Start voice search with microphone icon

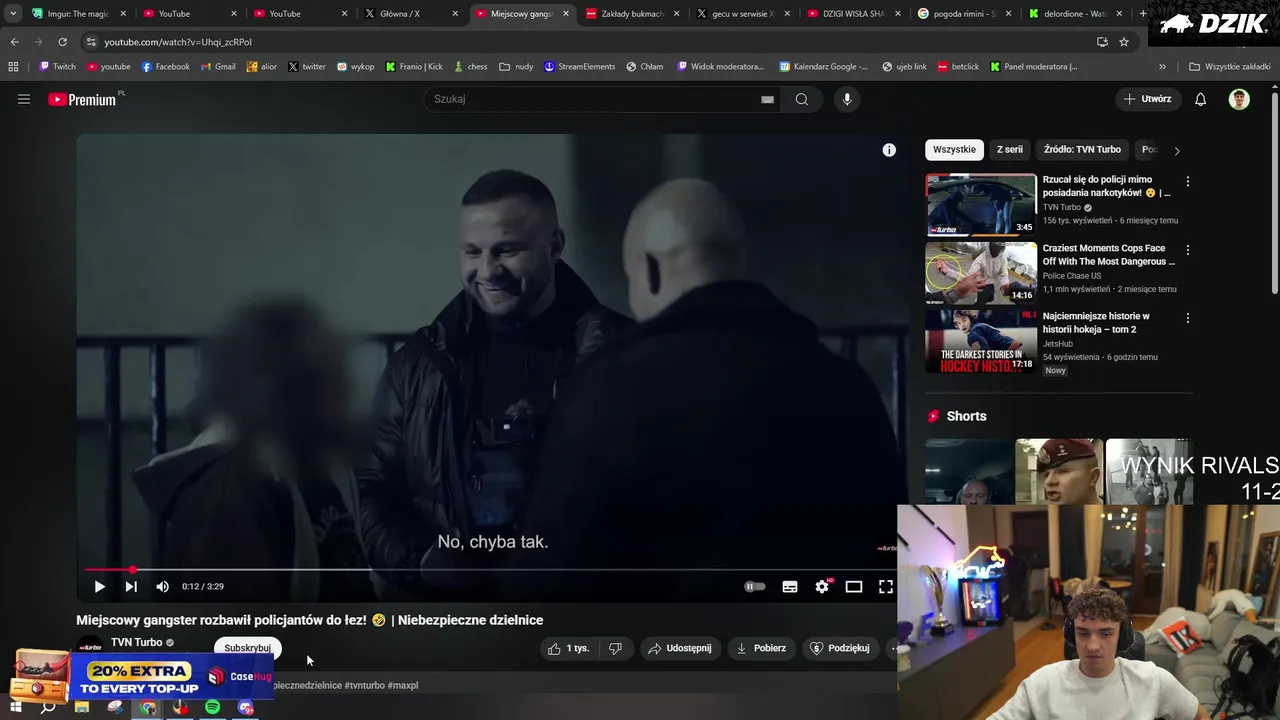coord(847,99)
